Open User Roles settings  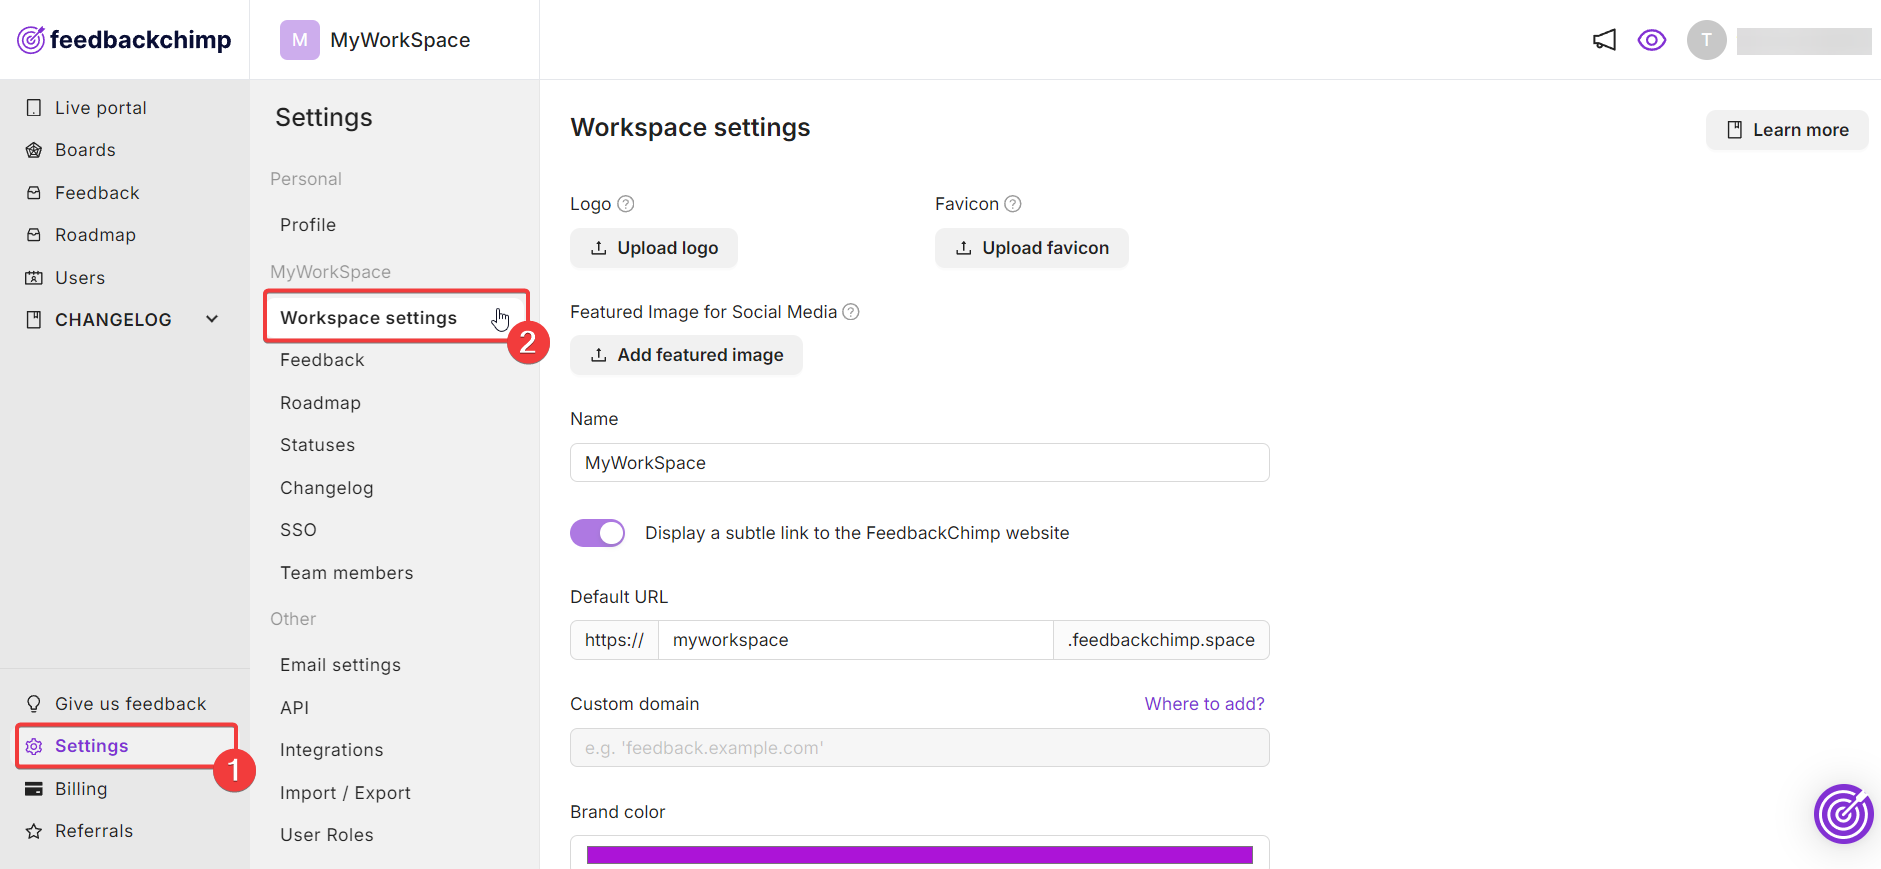(326, 835)
